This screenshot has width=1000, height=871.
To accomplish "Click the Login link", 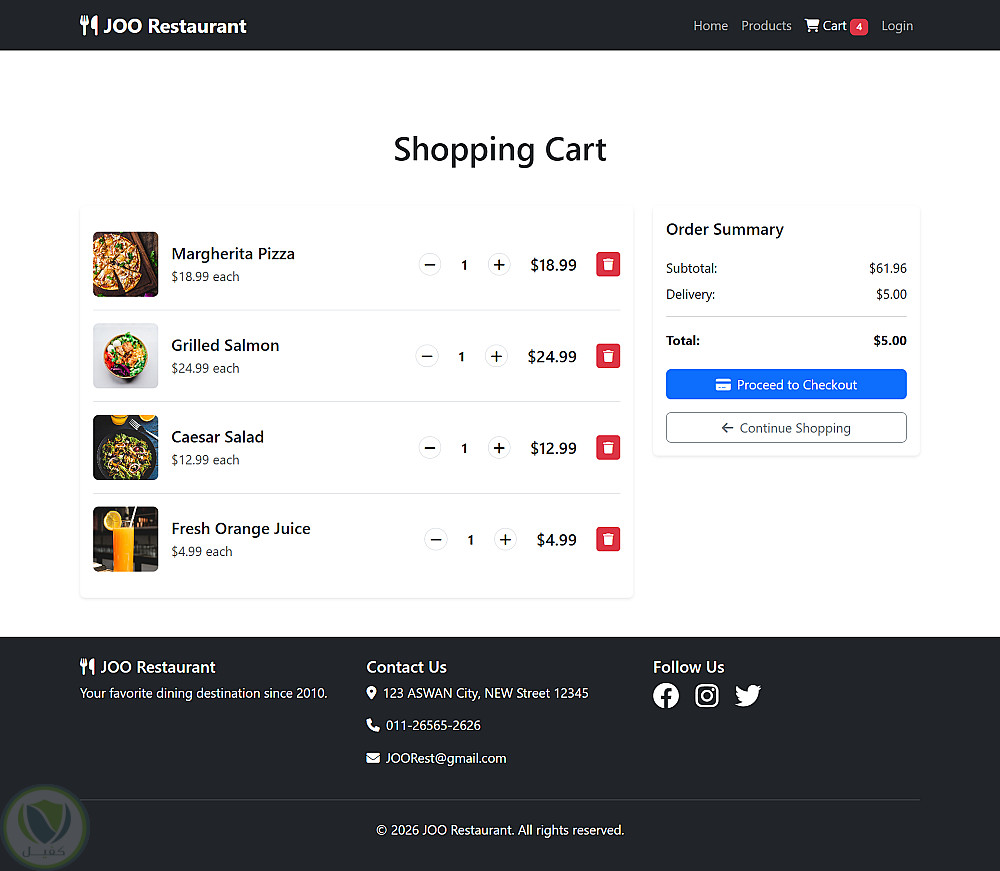I will [x=897, y=26].
